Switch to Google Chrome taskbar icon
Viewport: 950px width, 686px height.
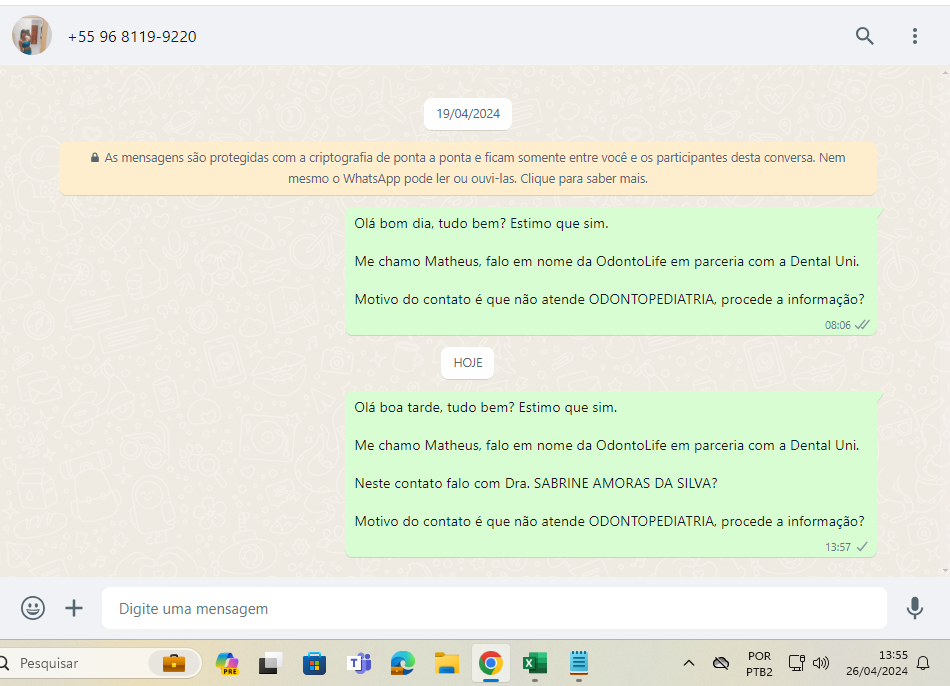491,664
